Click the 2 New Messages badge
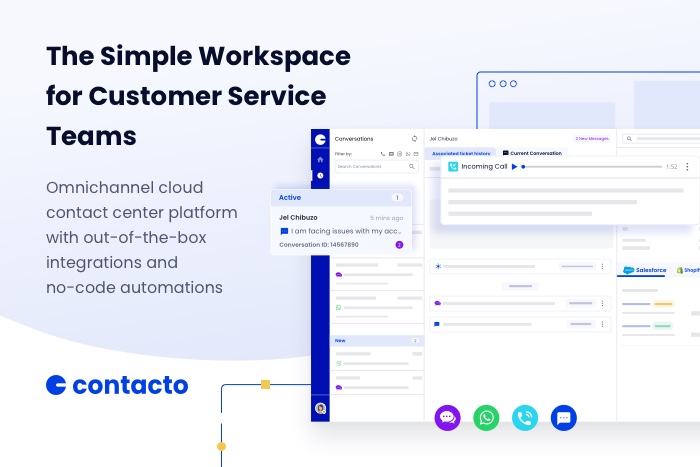700x467 pixels. pos(591,138)
